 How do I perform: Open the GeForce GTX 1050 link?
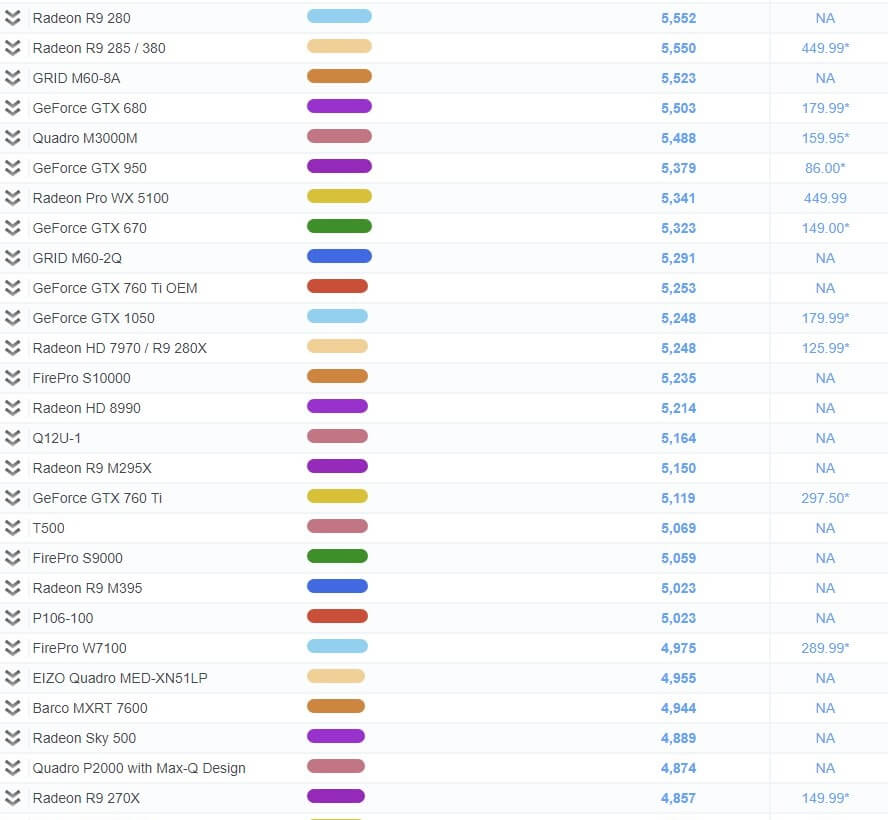(93, 318)
